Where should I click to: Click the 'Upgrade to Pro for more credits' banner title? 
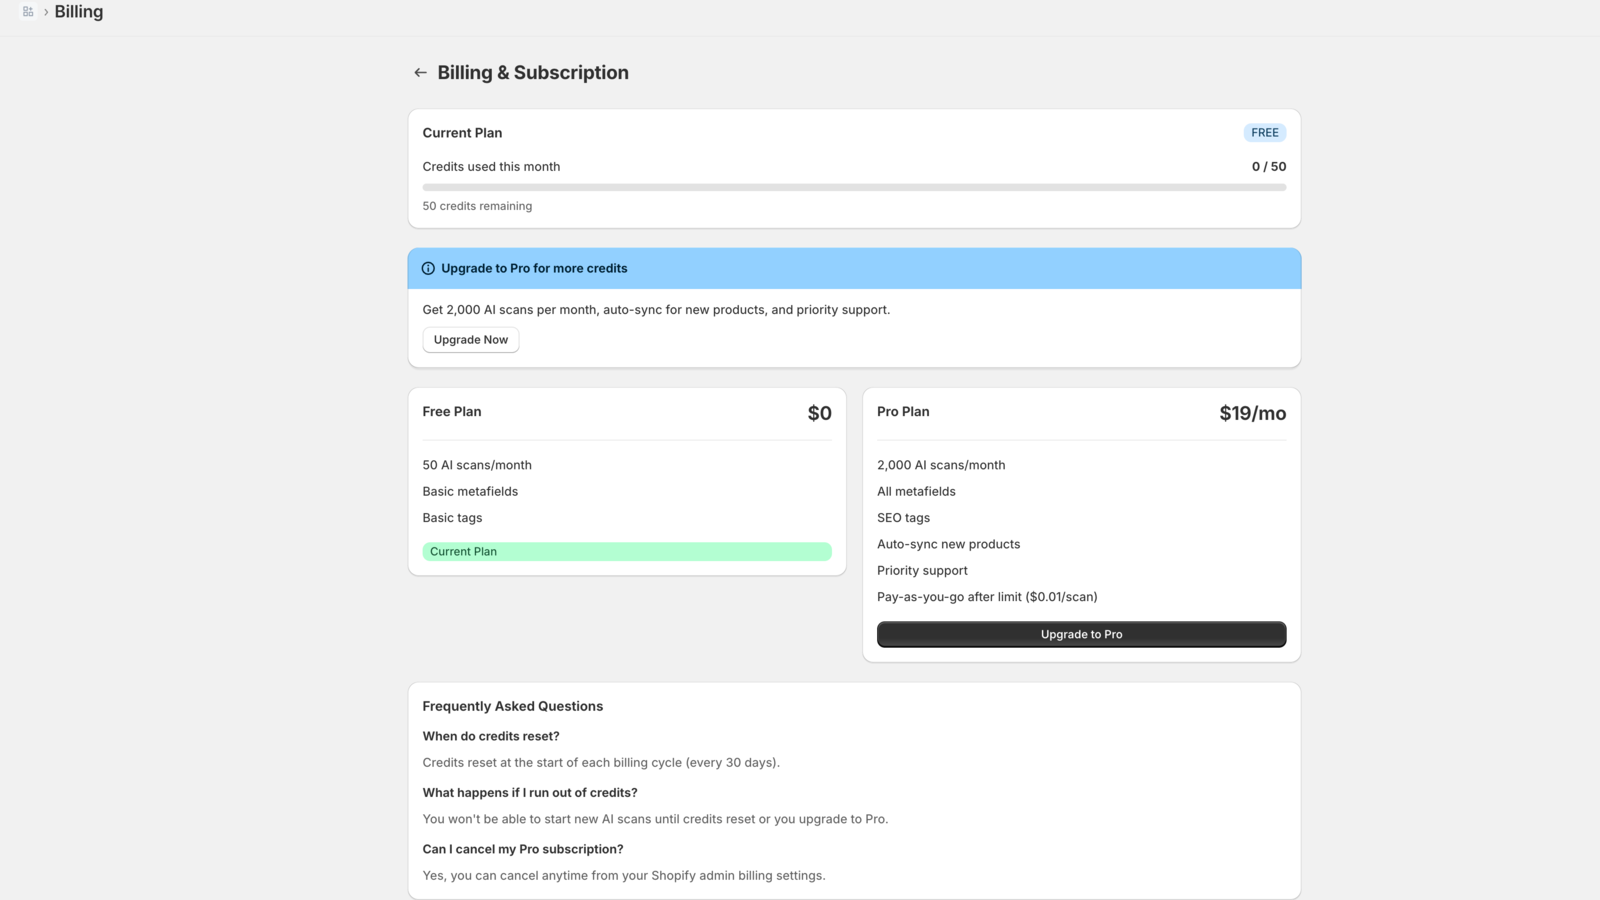click(534, 269)
